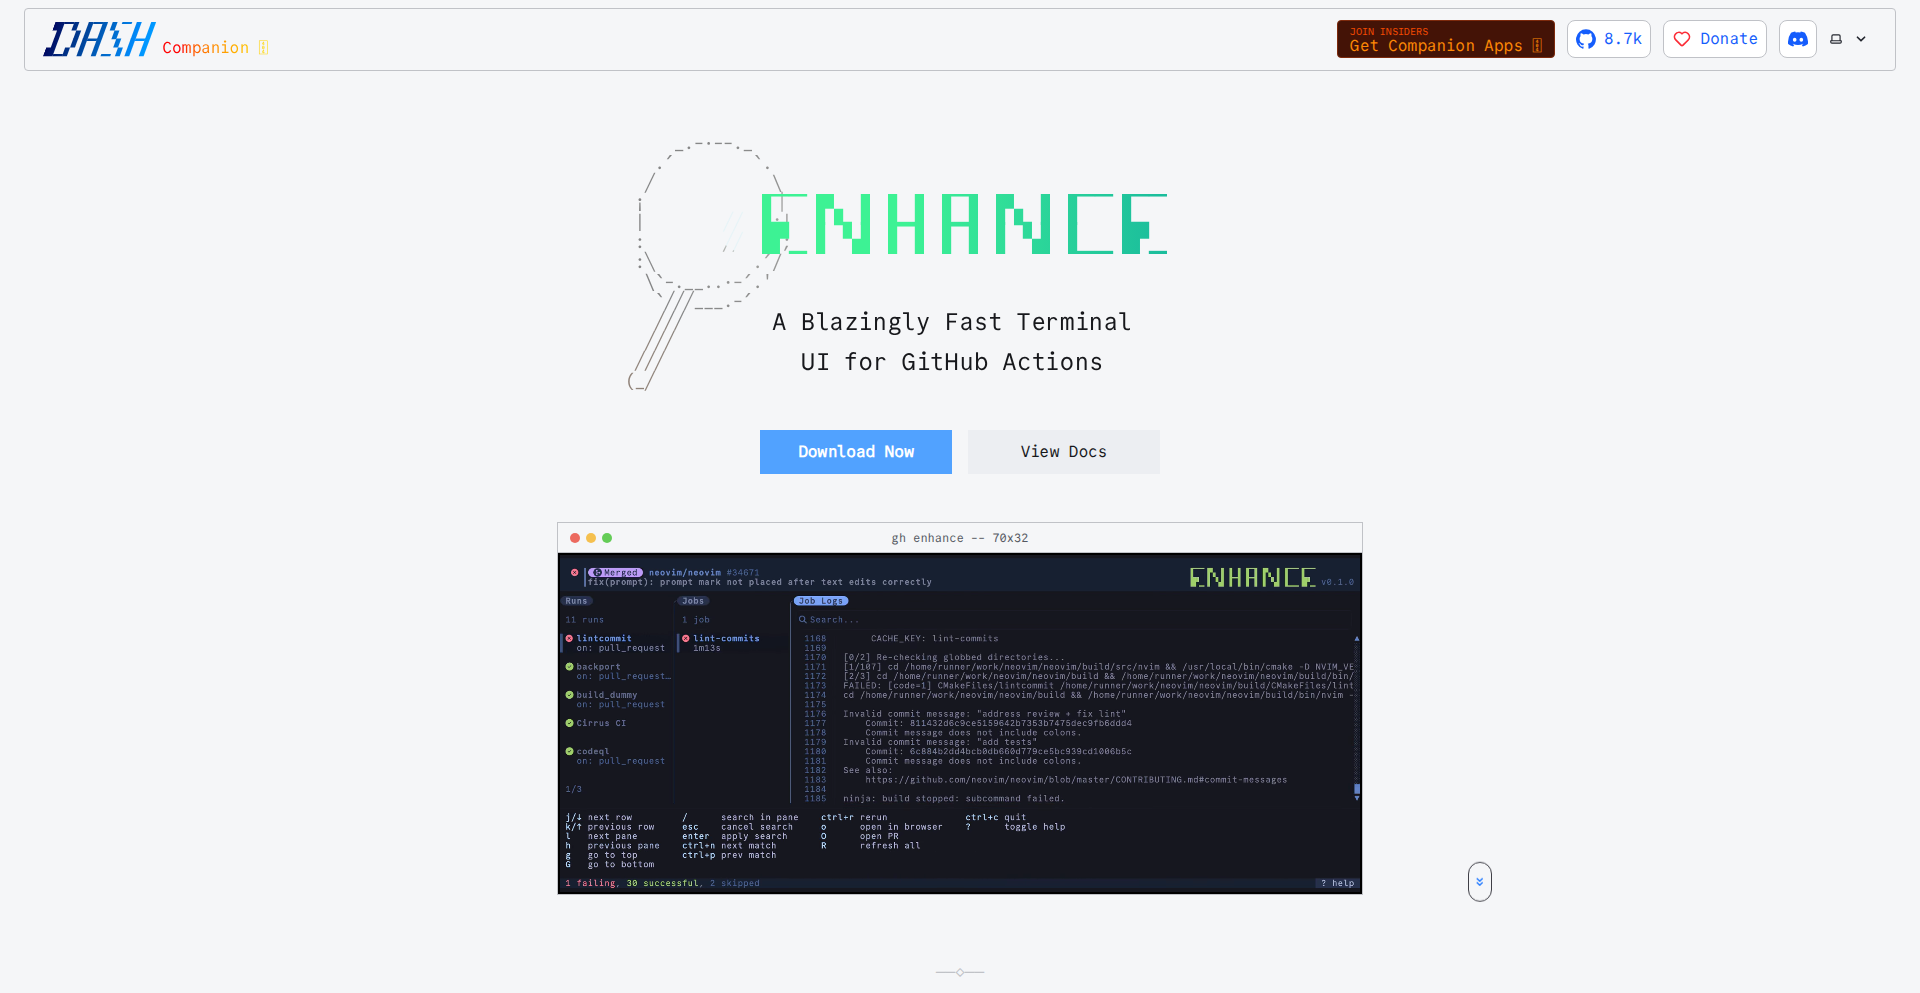This screenshot has height=993, width=1920.
Task: Click the Donate button
Action: 1714,39
